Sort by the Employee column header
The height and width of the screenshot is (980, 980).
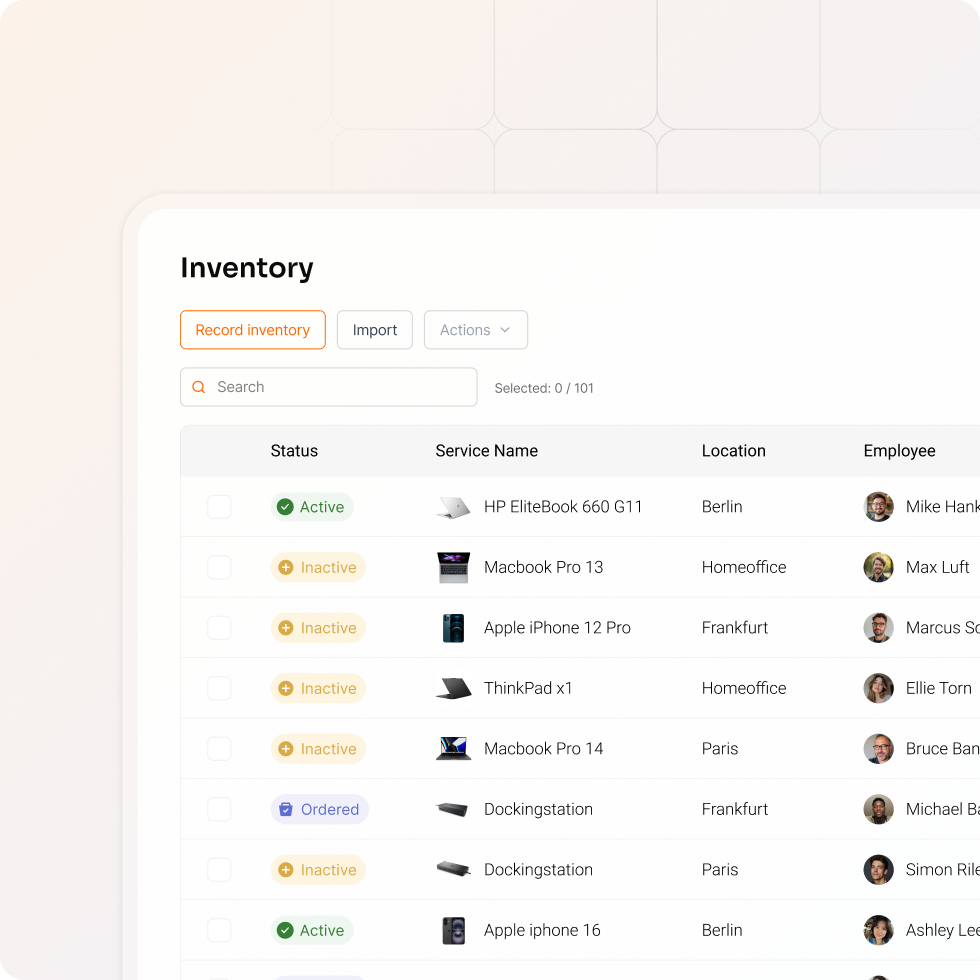pyautogui.click(x=899, y=451)
